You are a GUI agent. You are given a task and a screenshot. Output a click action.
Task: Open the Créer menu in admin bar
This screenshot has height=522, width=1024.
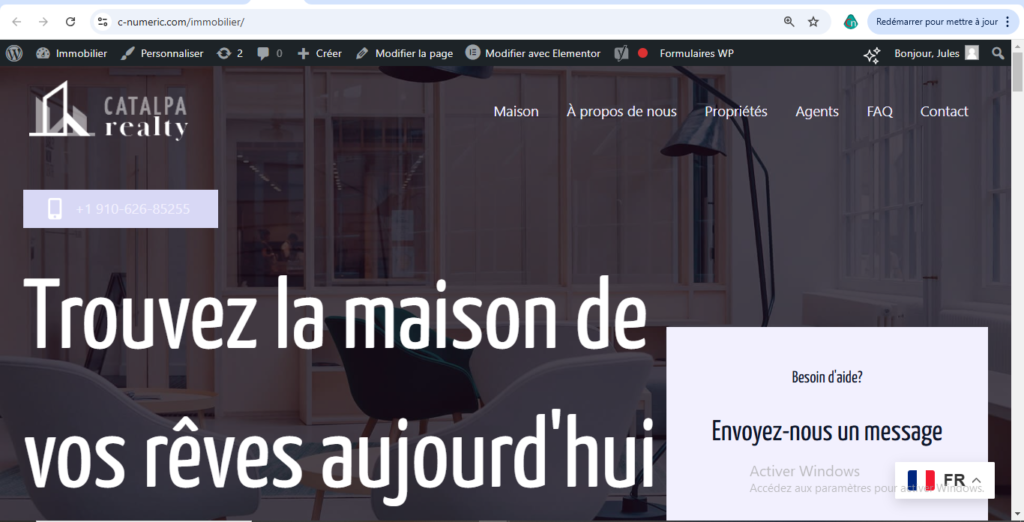319,53
